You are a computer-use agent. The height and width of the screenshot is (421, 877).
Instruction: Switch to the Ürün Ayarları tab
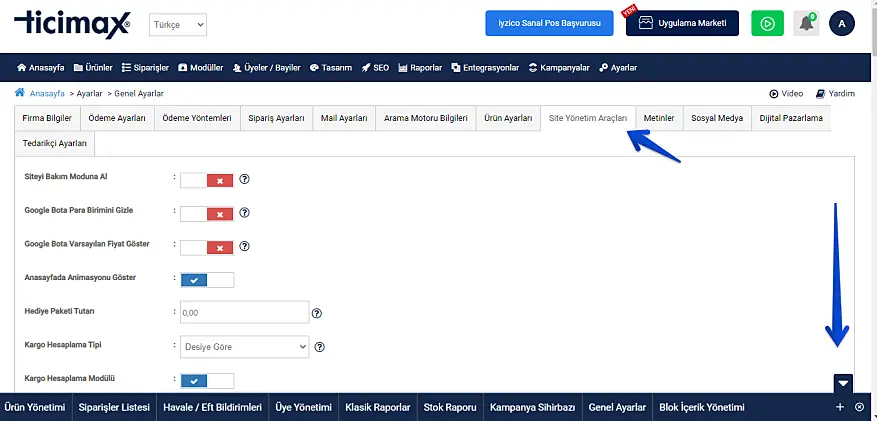pyautogui.click(x=508, y=119)
